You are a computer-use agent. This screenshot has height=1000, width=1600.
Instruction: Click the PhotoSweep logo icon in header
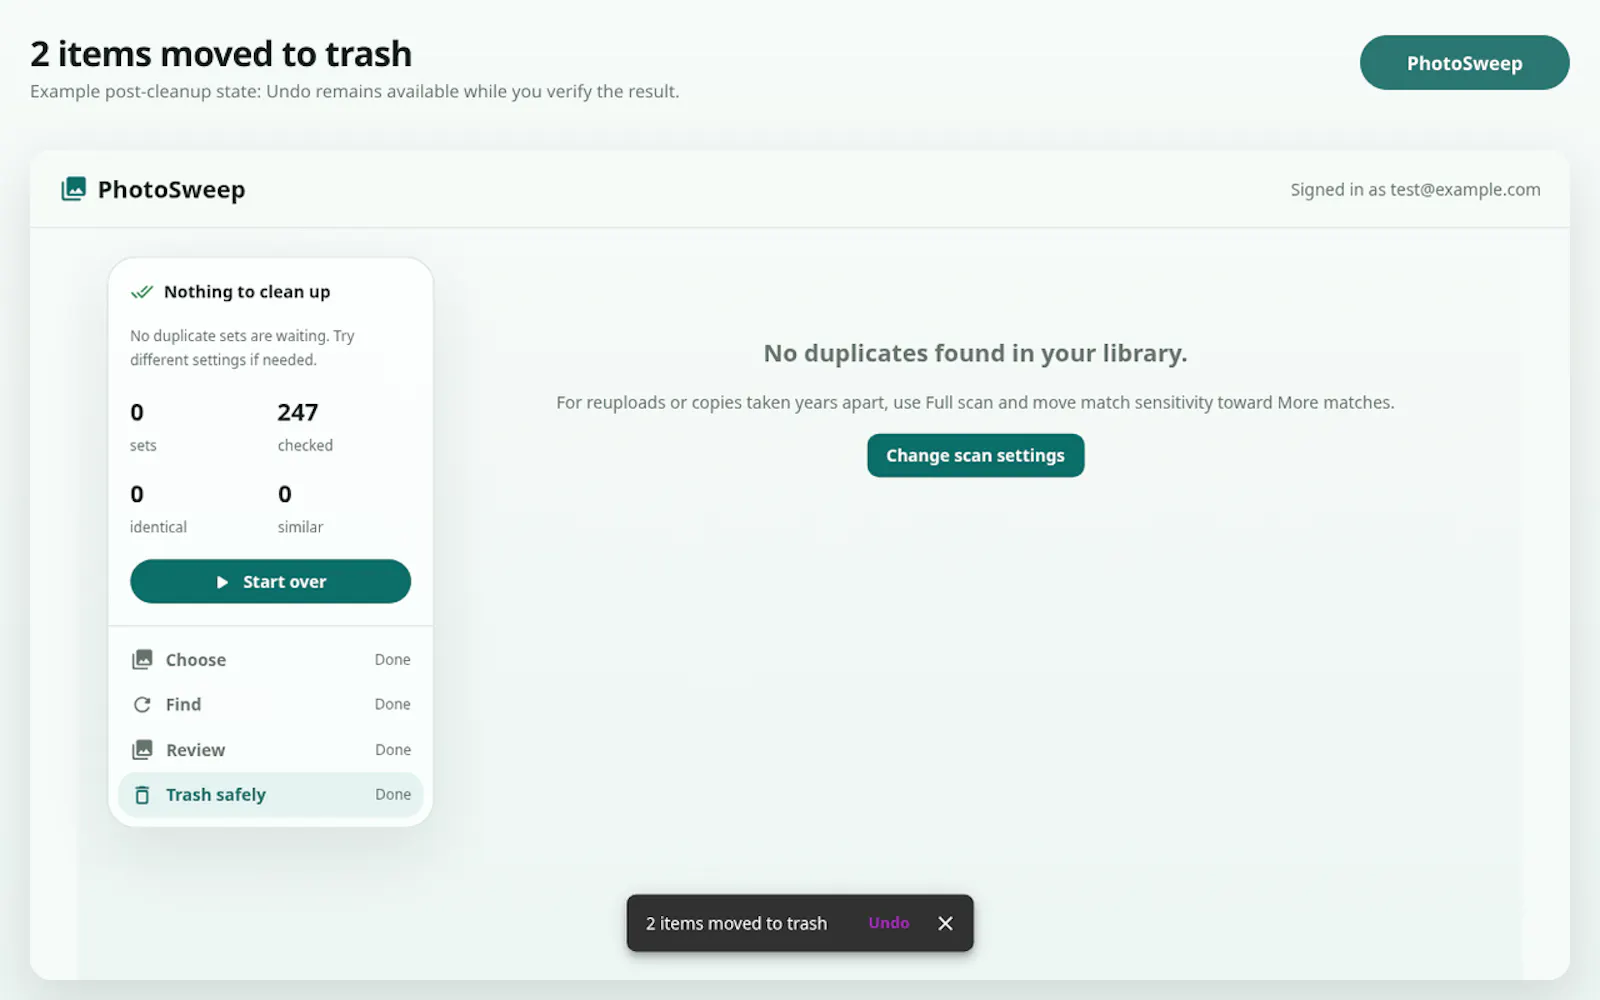[x=73, y=189]
